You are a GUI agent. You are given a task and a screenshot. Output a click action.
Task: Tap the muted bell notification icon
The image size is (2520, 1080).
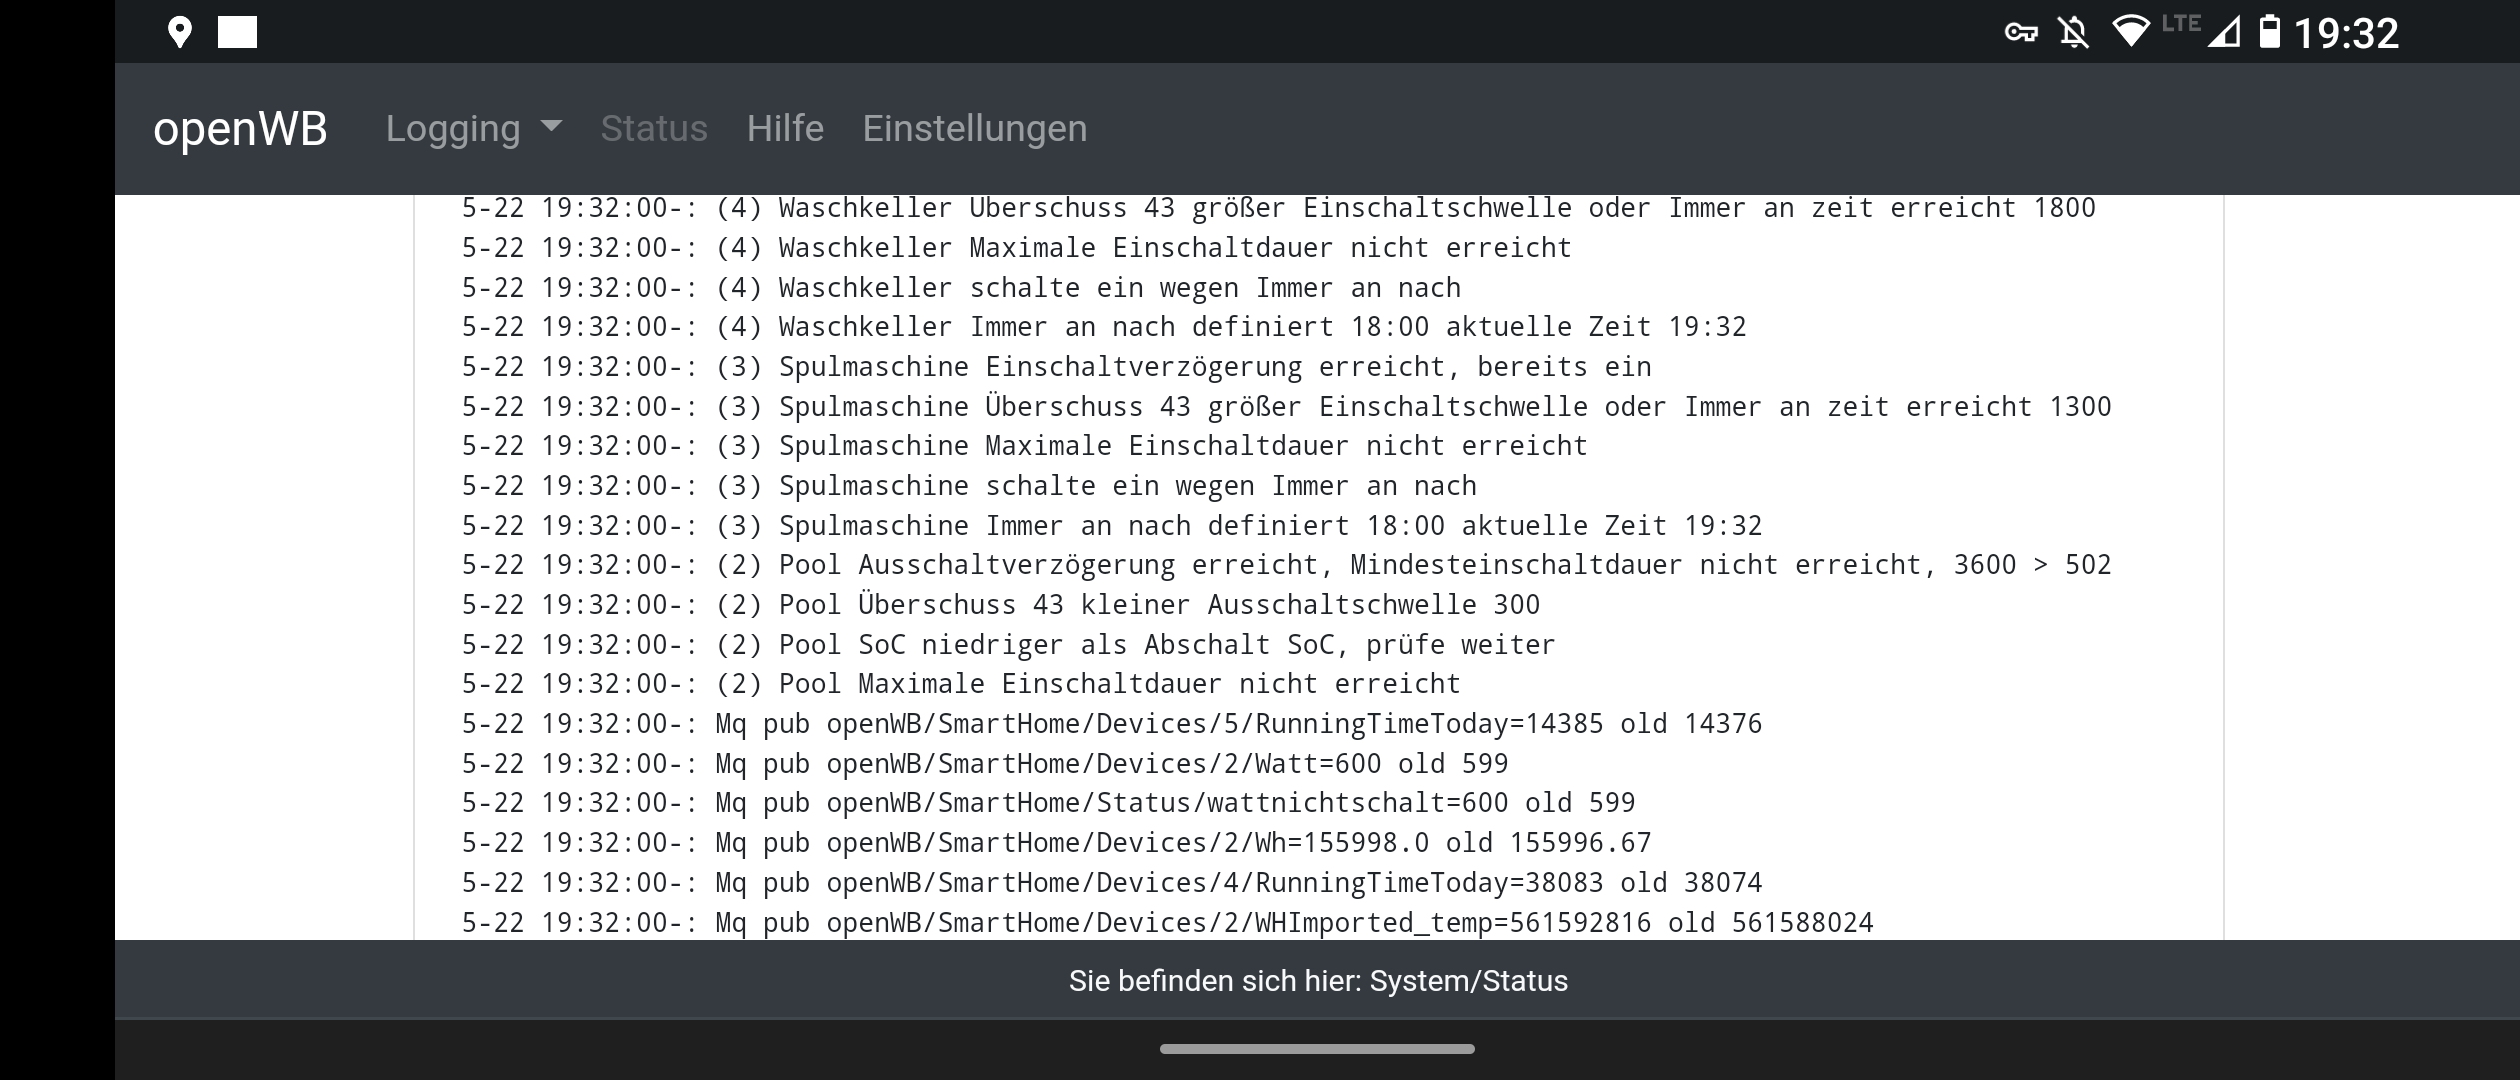(x=2075, y=33)
